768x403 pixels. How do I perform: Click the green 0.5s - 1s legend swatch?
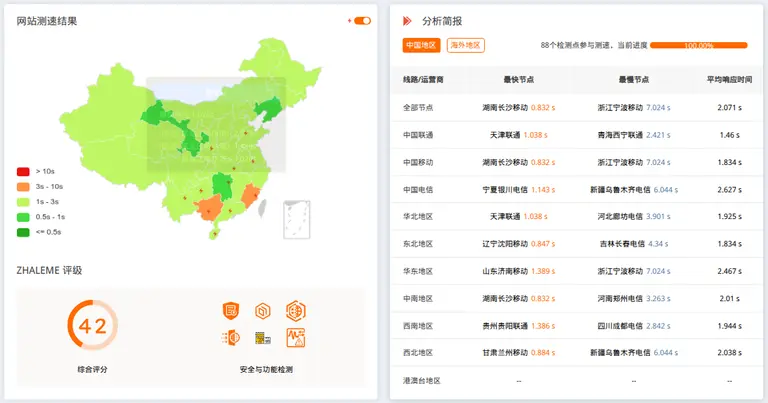coord(23,217)
